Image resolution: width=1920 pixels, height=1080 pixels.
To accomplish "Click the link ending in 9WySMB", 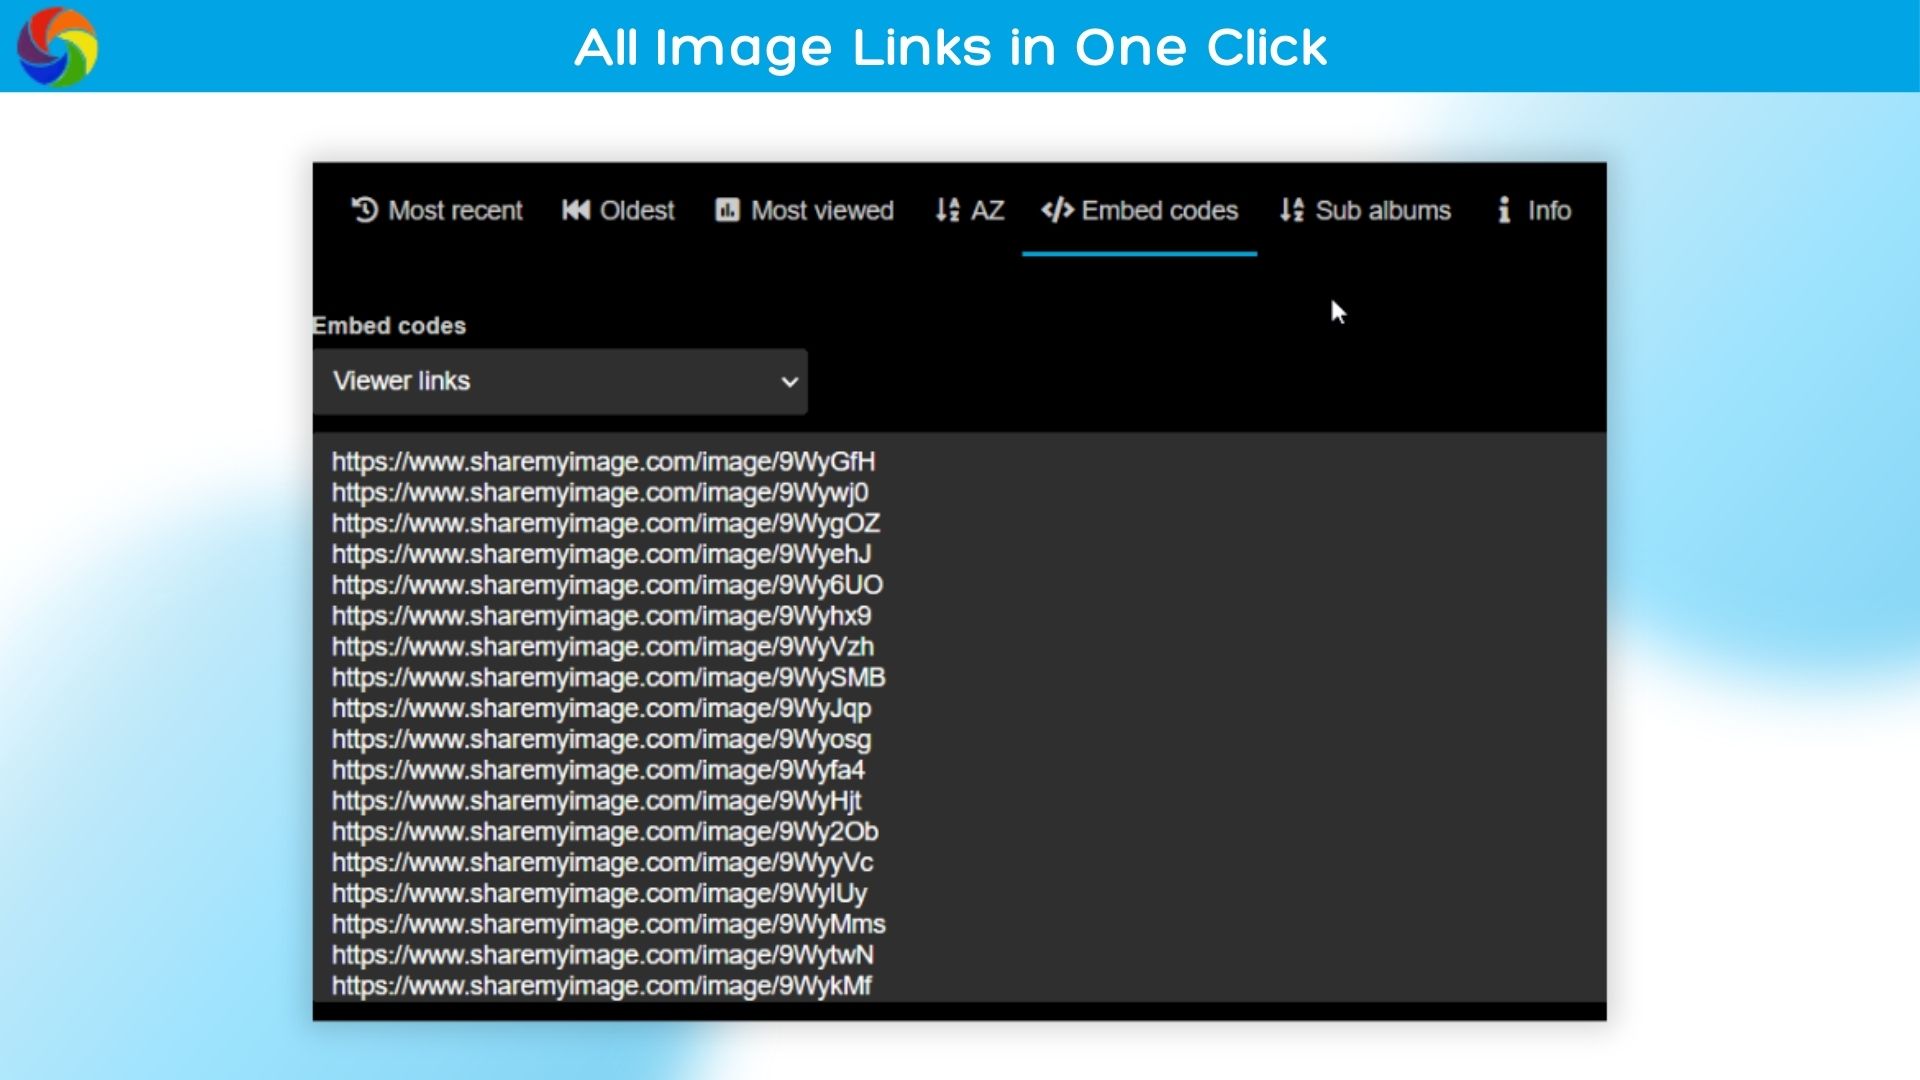I will (608, 678).
